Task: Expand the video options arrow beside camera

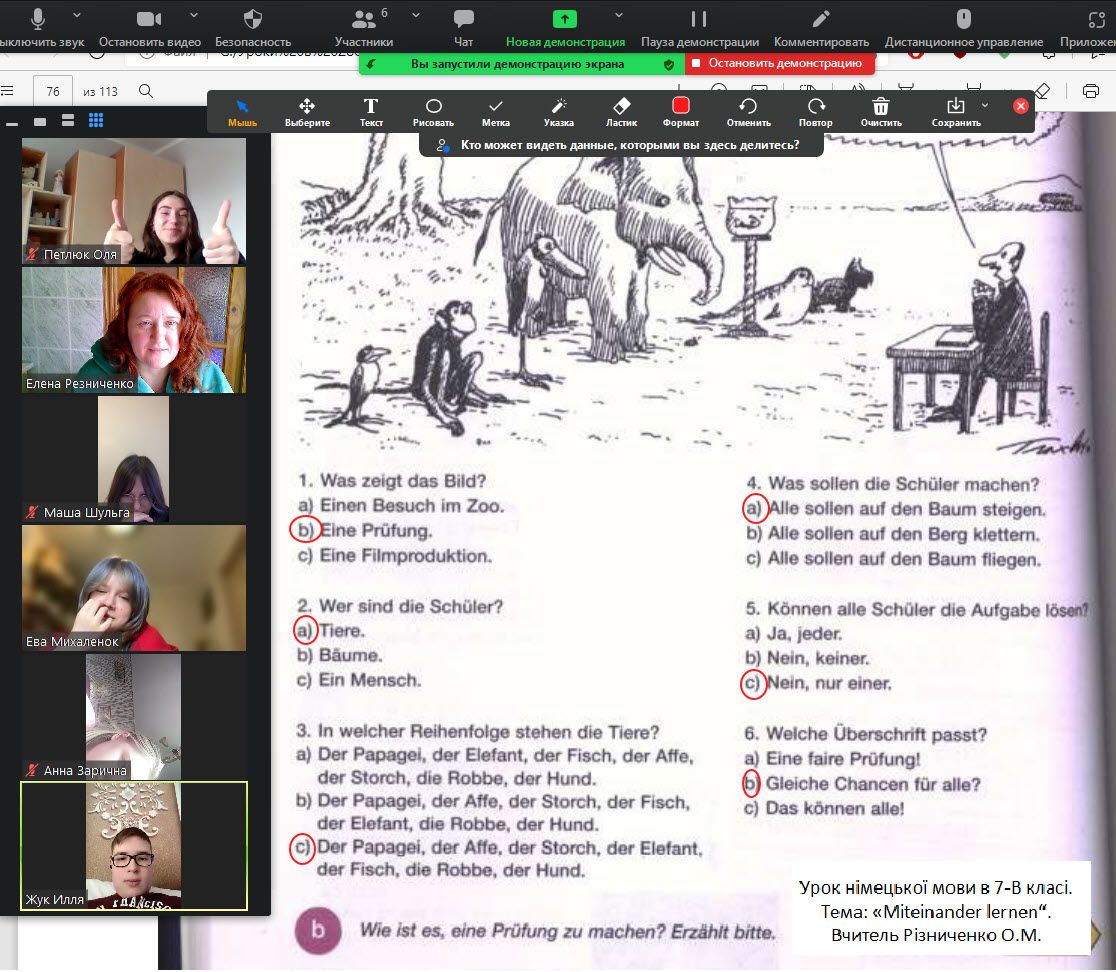Action: click(x=193, y=16)
